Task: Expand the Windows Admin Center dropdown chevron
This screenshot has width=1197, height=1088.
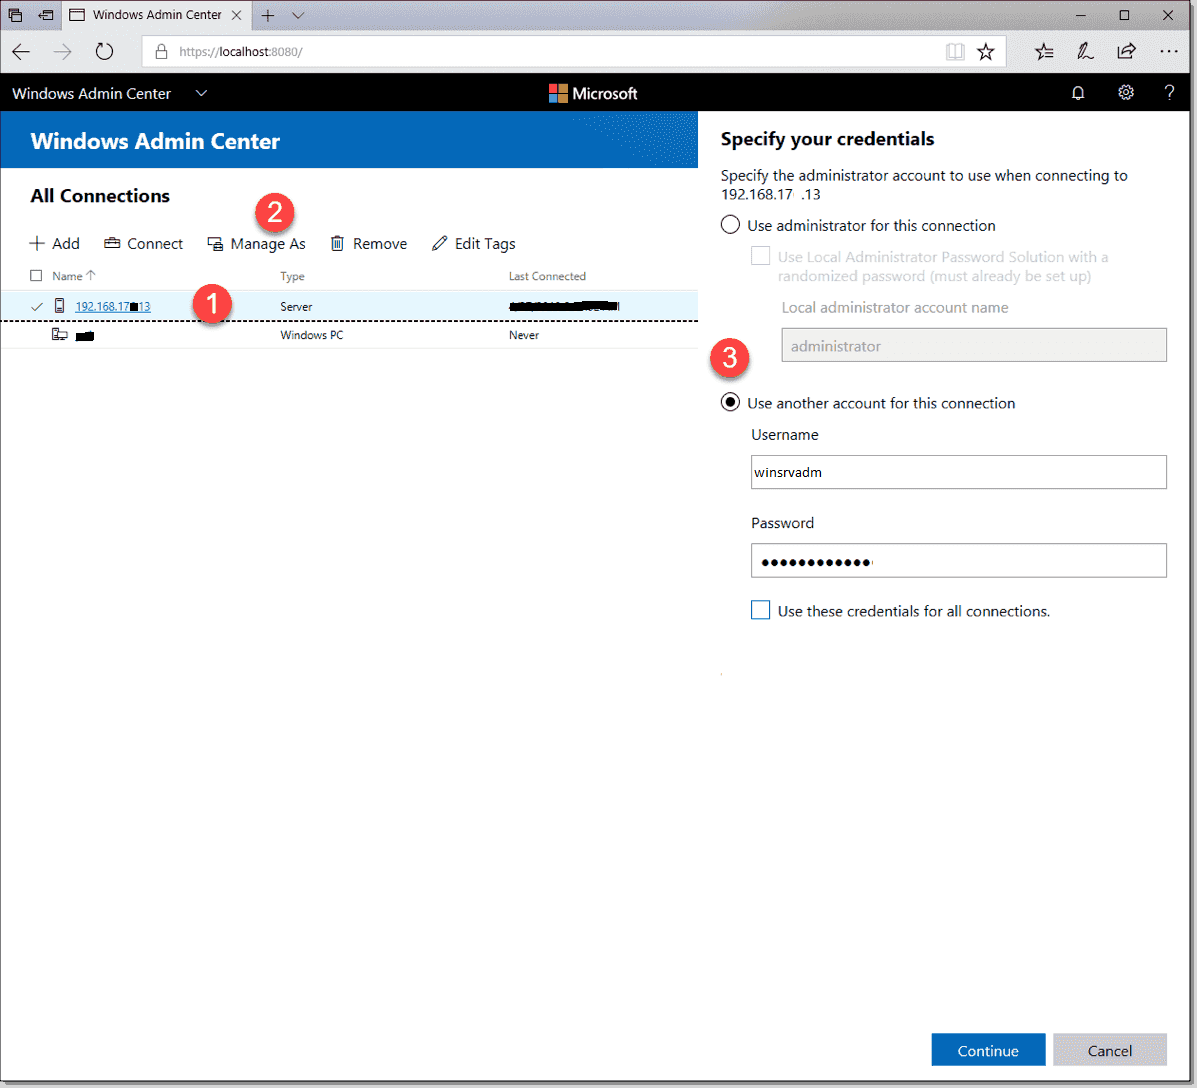Action: coord(201,93)
